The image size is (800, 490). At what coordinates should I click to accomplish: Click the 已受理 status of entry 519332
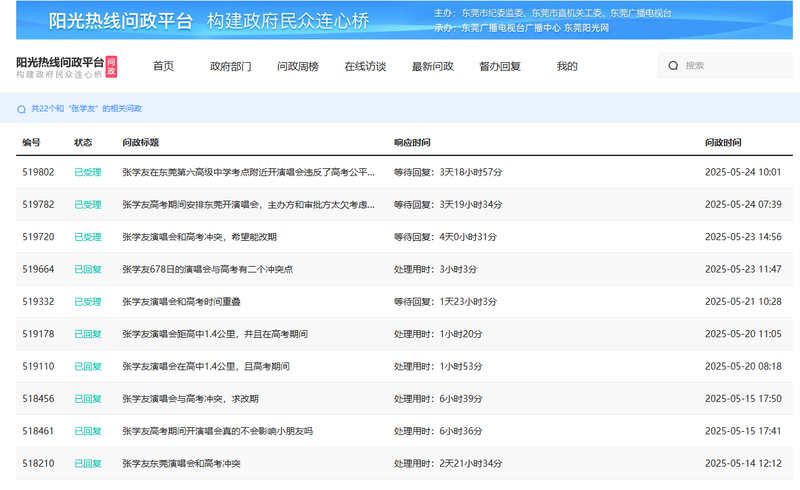[x=88, y=302]
